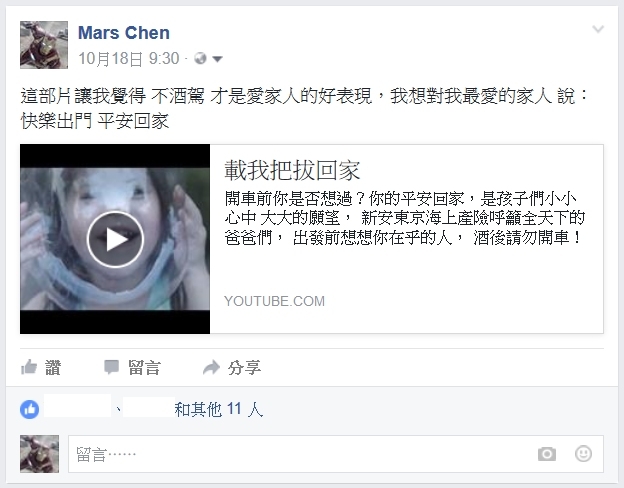Open the emoji smiley picker
The image size is (624, 488).
click(x=583, y=454)
